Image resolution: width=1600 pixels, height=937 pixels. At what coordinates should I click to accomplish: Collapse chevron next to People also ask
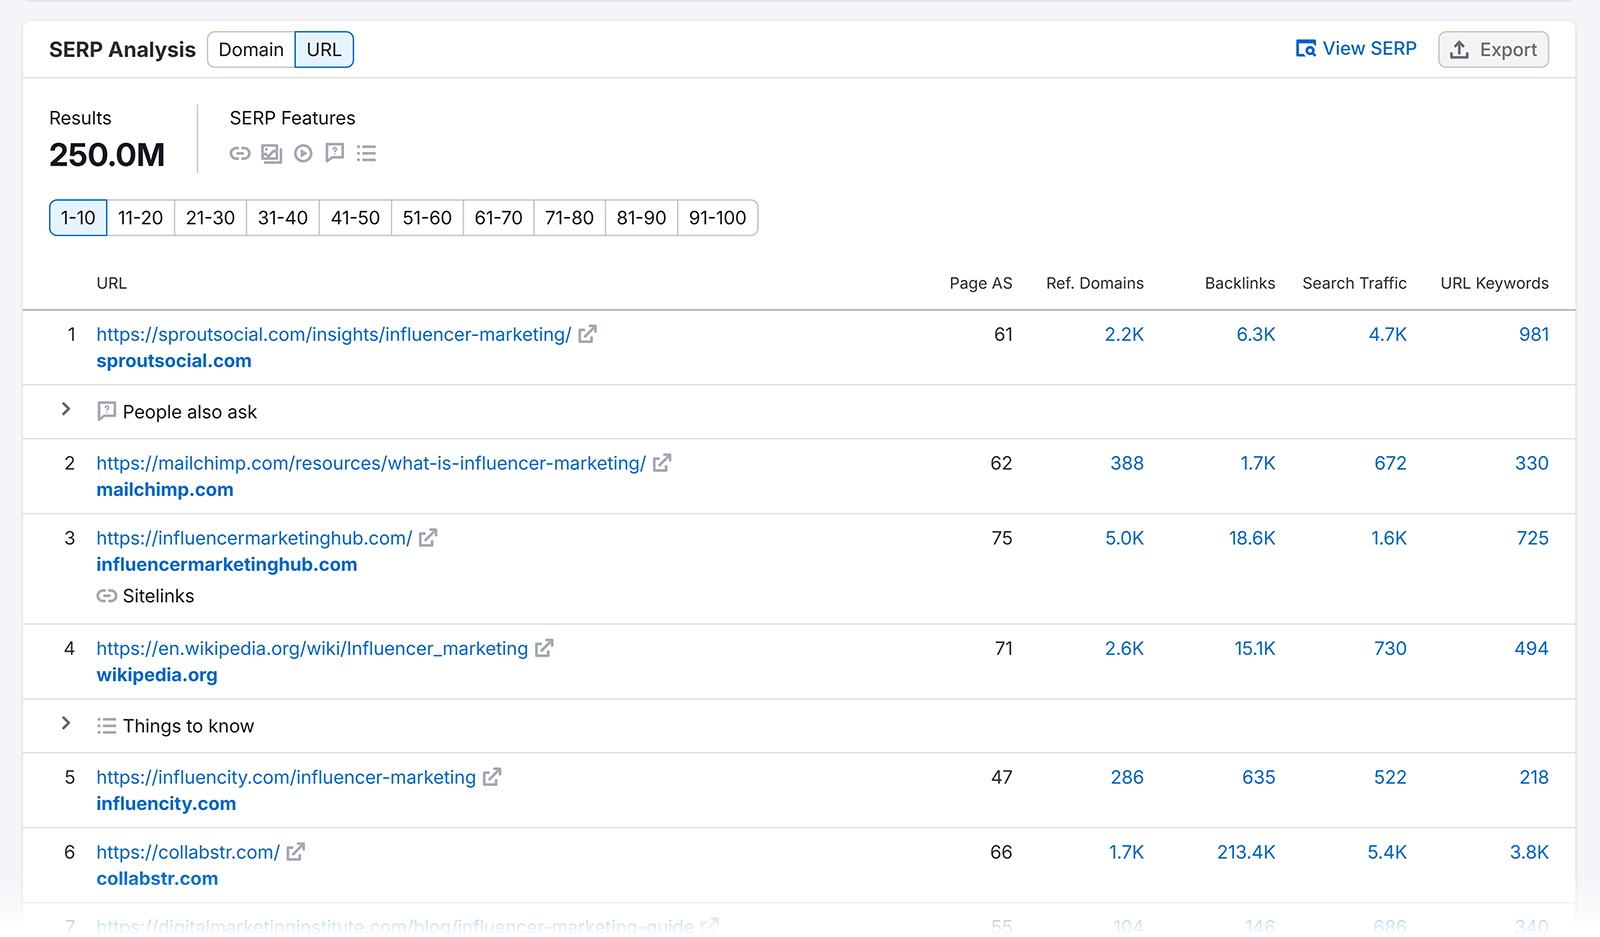point(66,409)
